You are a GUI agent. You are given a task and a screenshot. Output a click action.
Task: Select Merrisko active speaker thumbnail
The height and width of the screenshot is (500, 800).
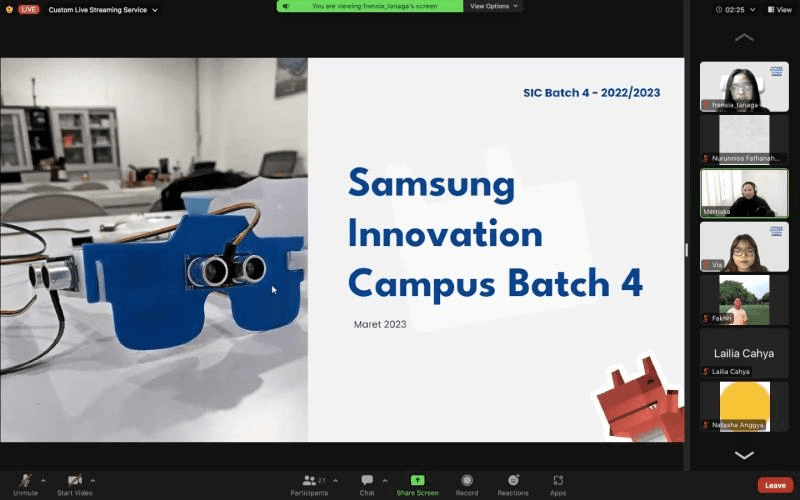pyautogui.click(x=744, y=193)
